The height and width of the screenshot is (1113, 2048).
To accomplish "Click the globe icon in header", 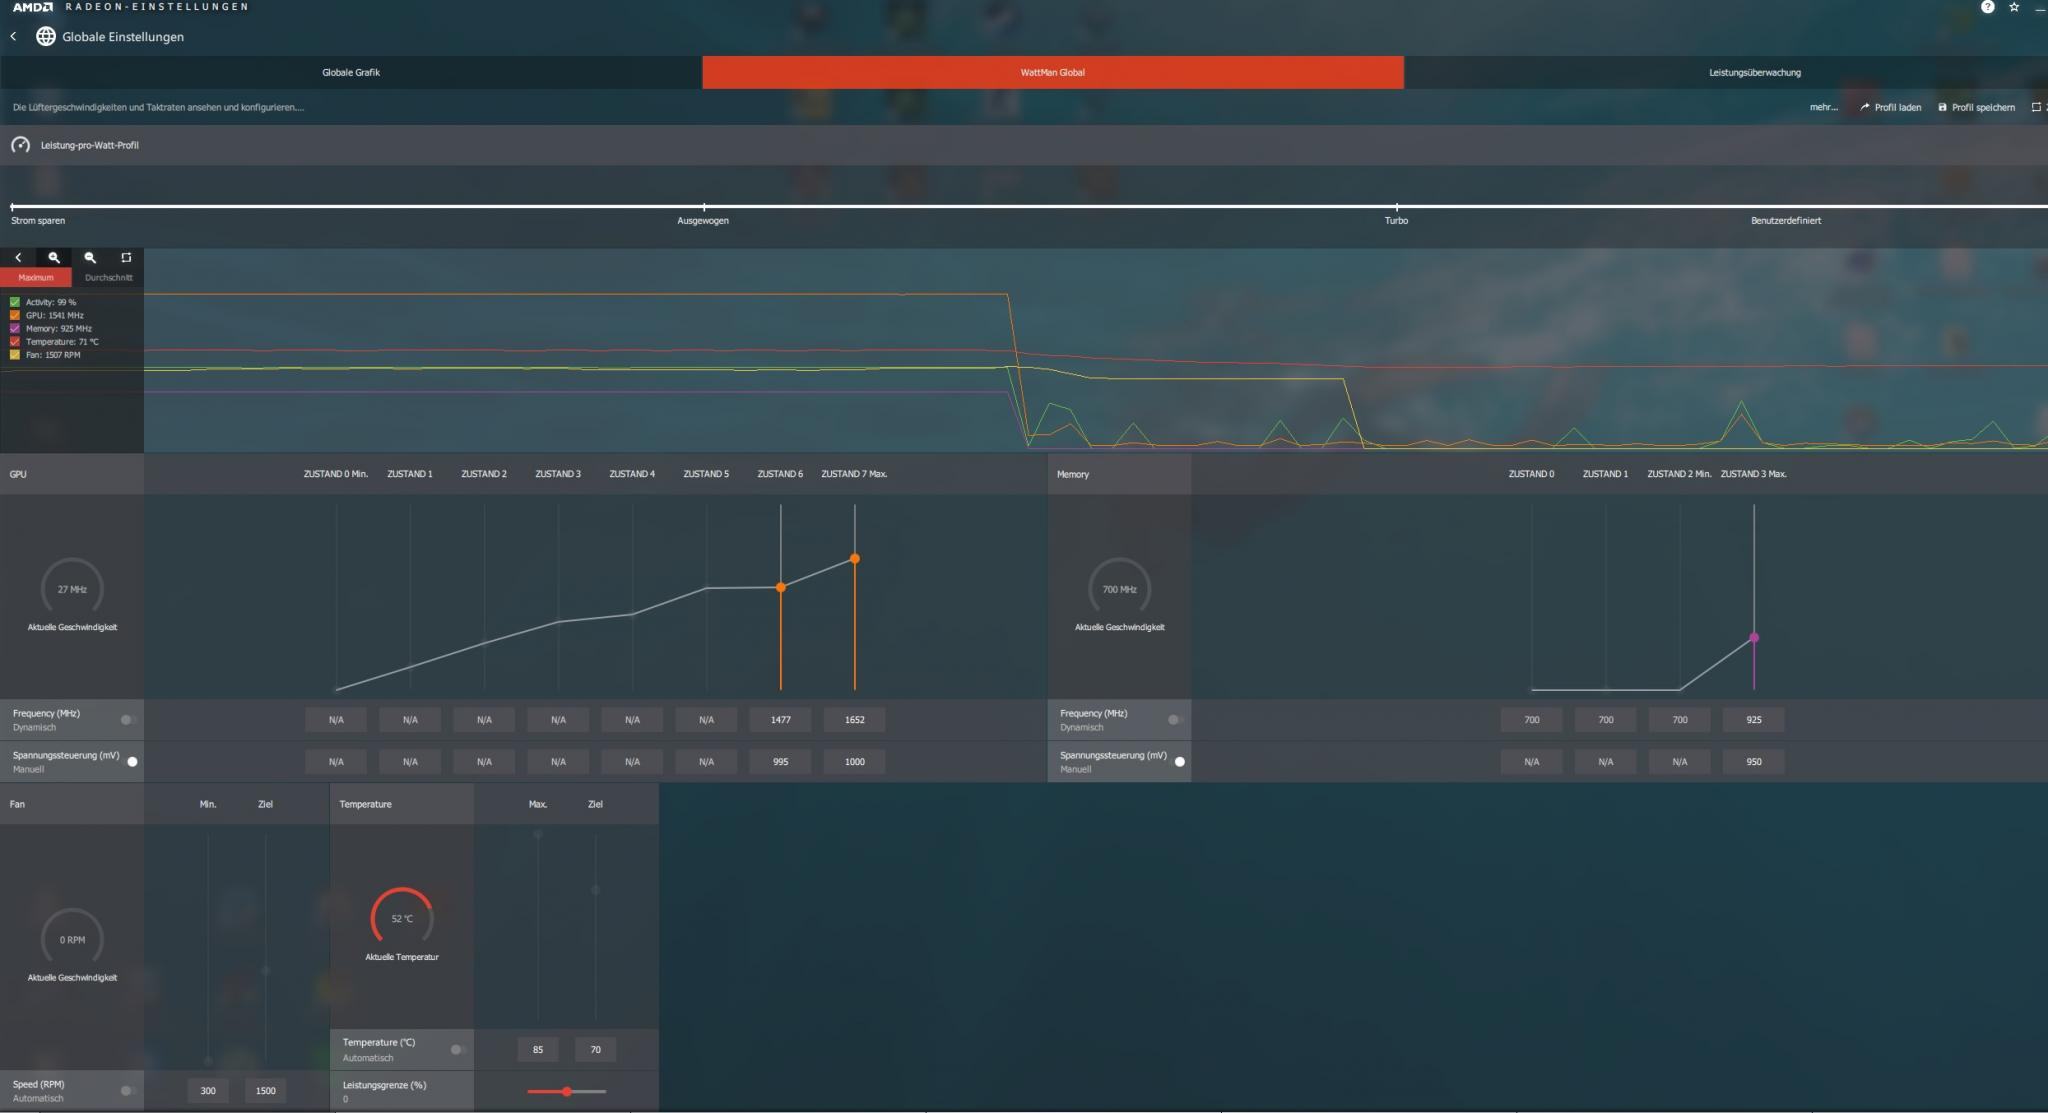I will (x=46, y=36).
